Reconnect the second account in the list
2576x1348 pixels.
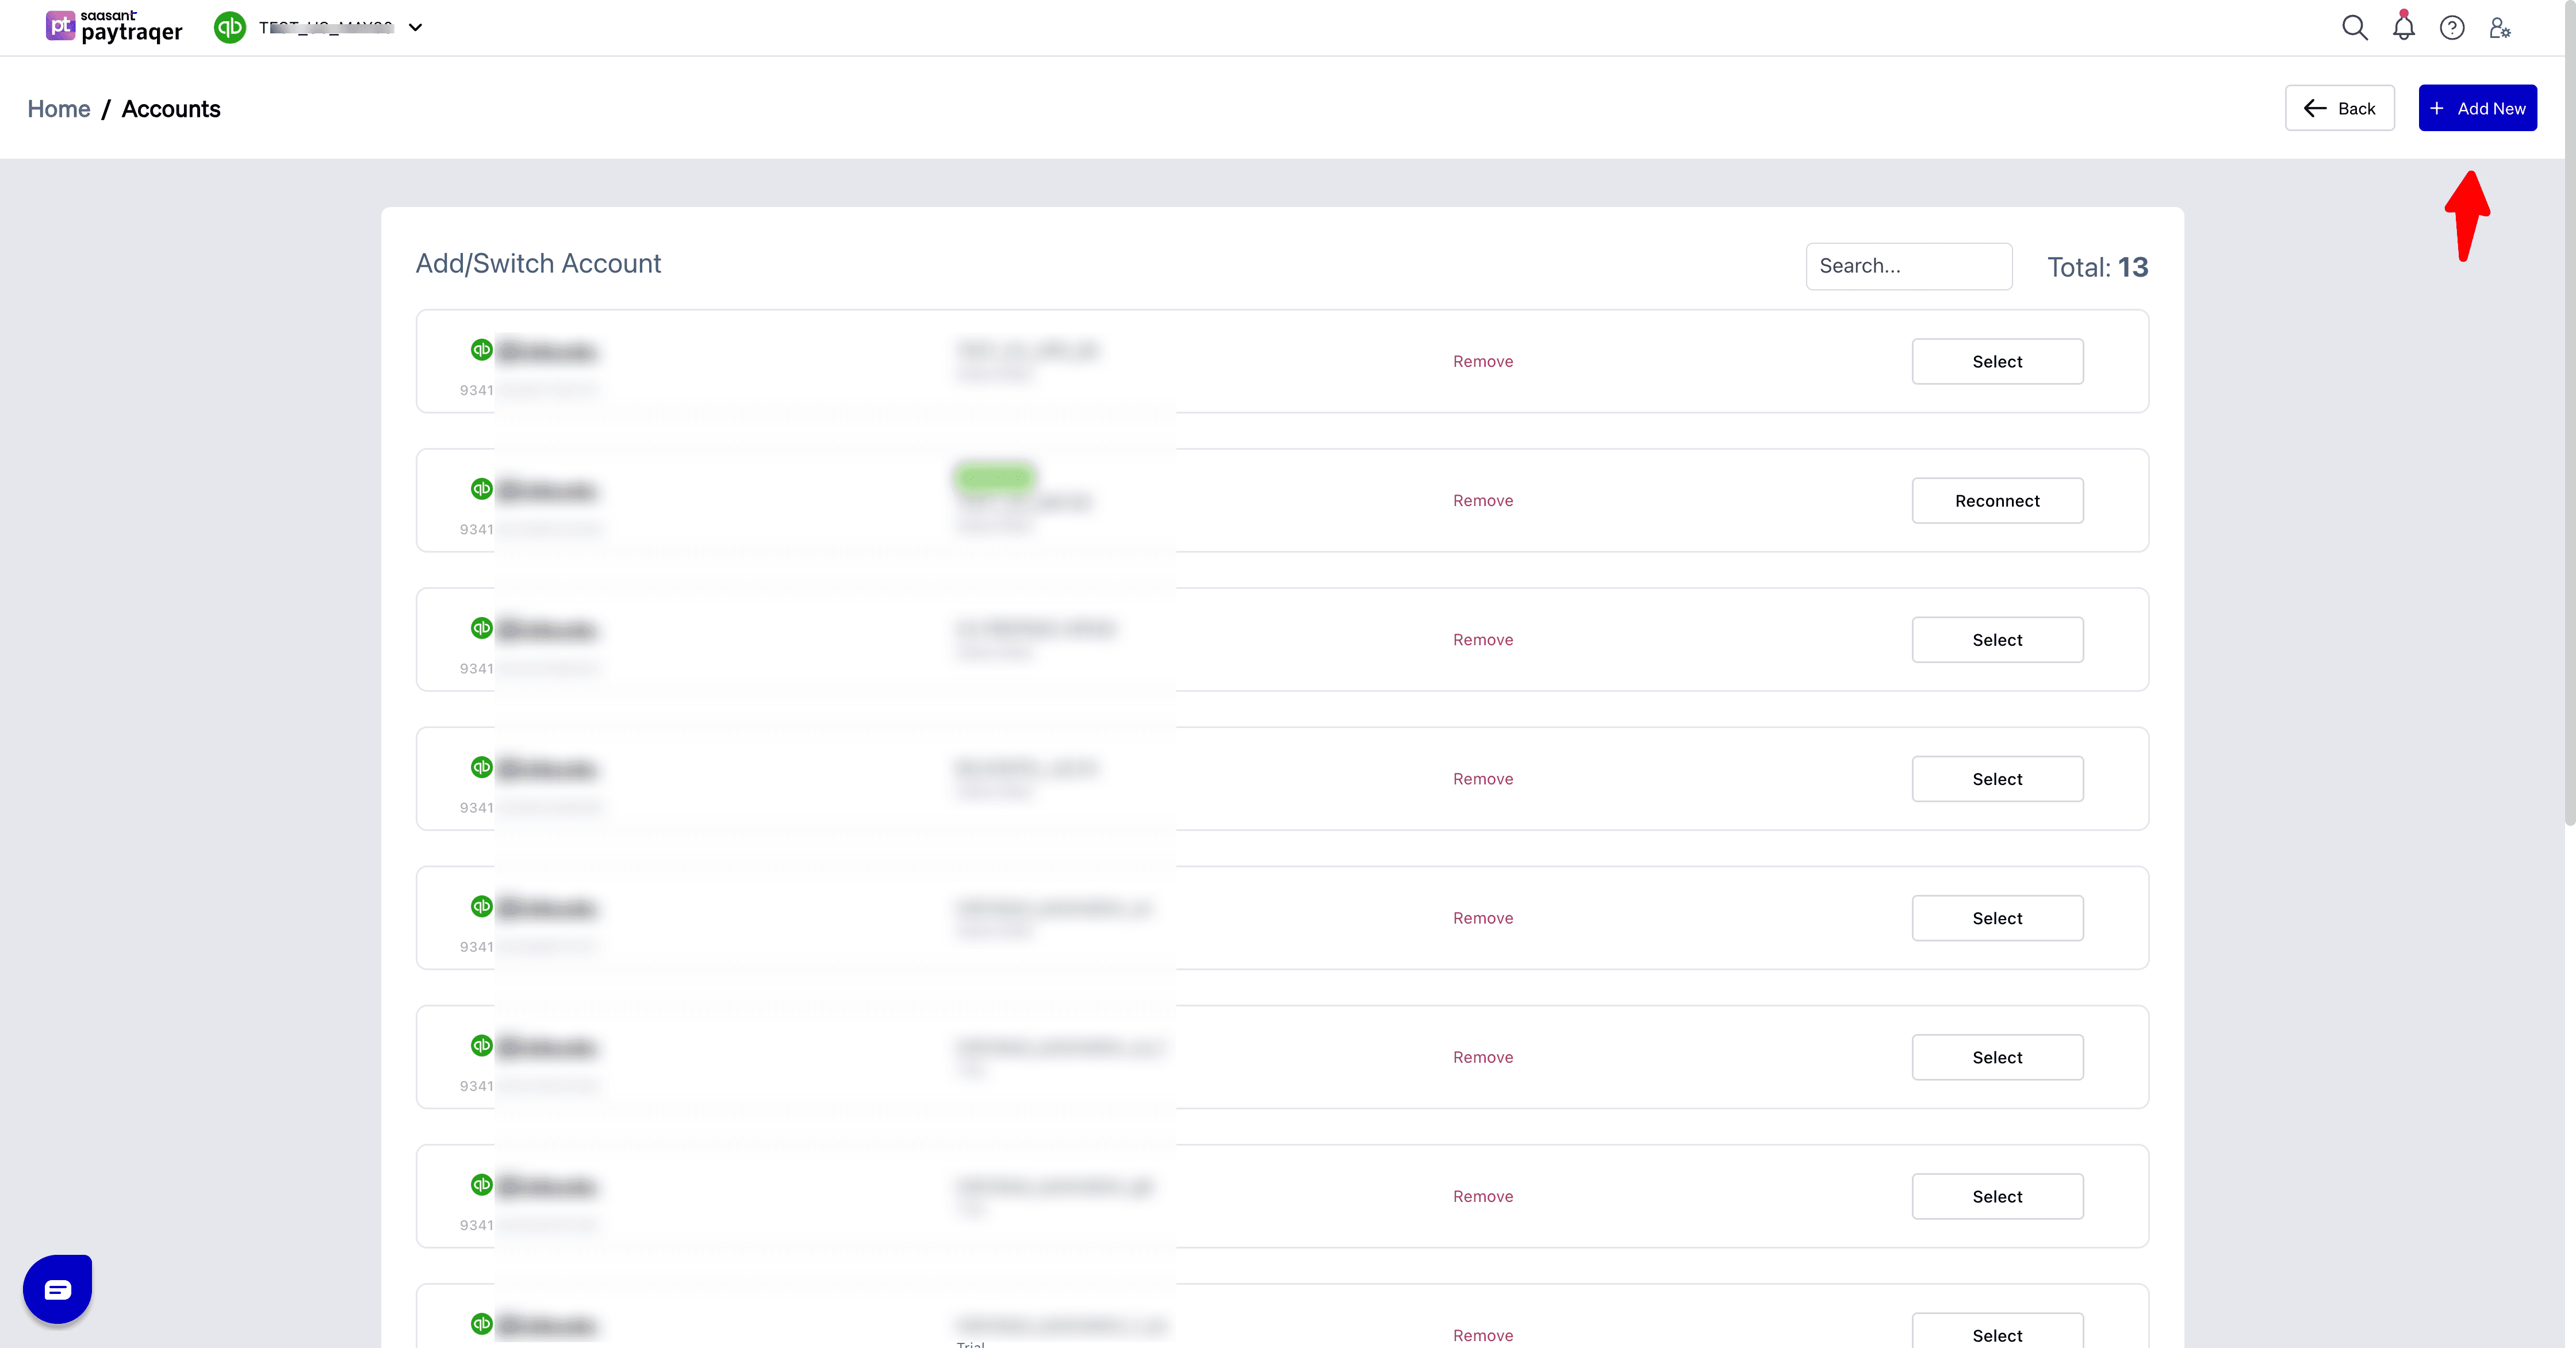[1997, 500]
